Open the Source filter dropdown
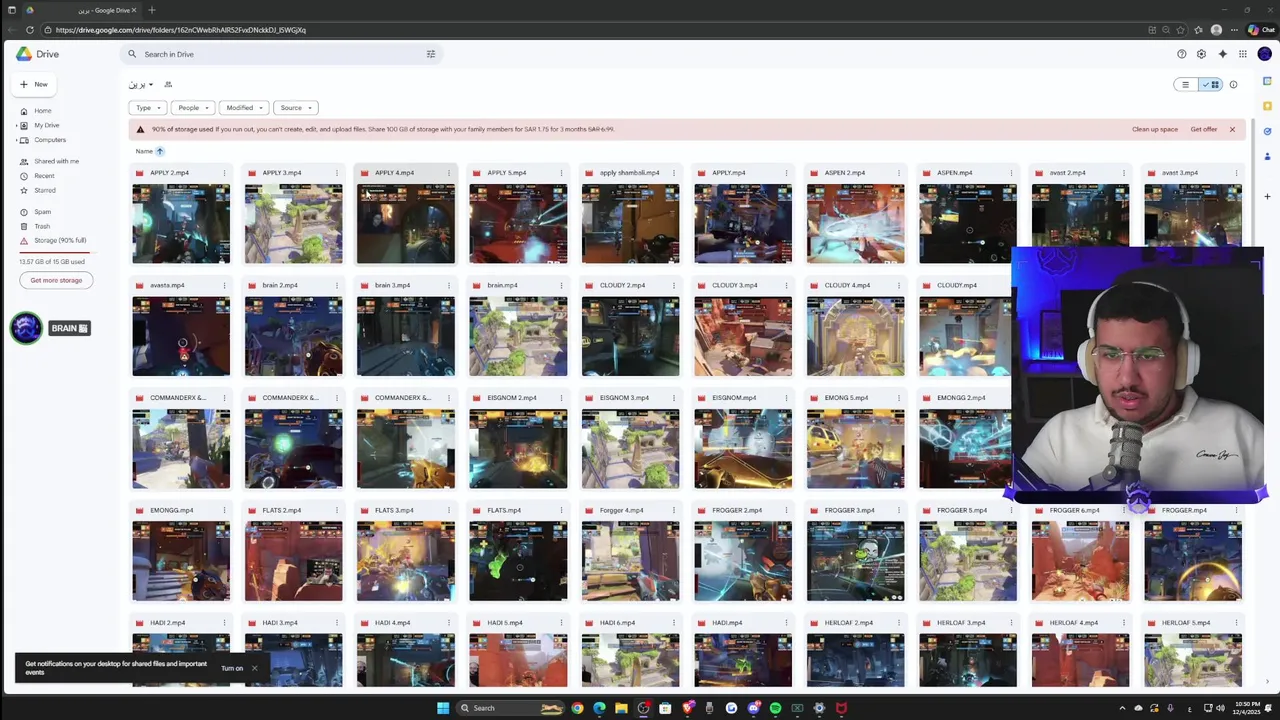Viewport: 1280px width, 720px height. 295,108
